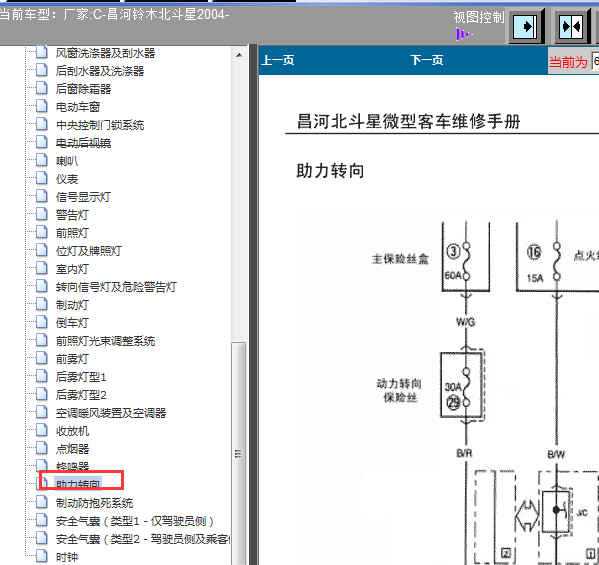Open the 前照灯 entry
599x565 pixels.
tap(72, 233)
